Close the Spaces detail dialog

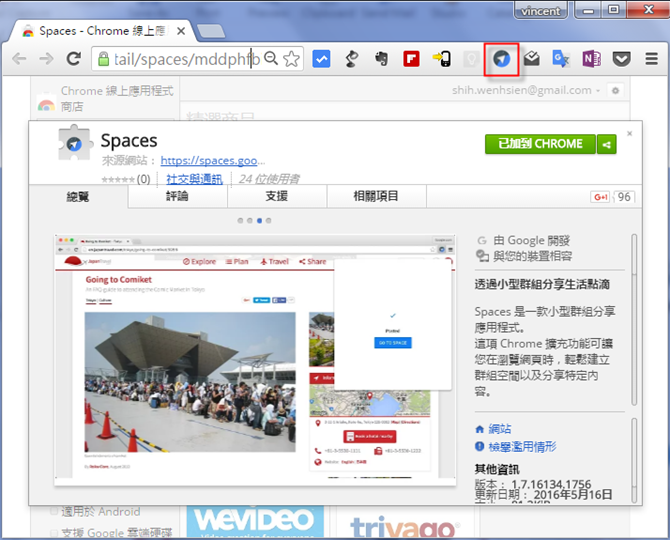pyautogui.click(x=629, y=134)
